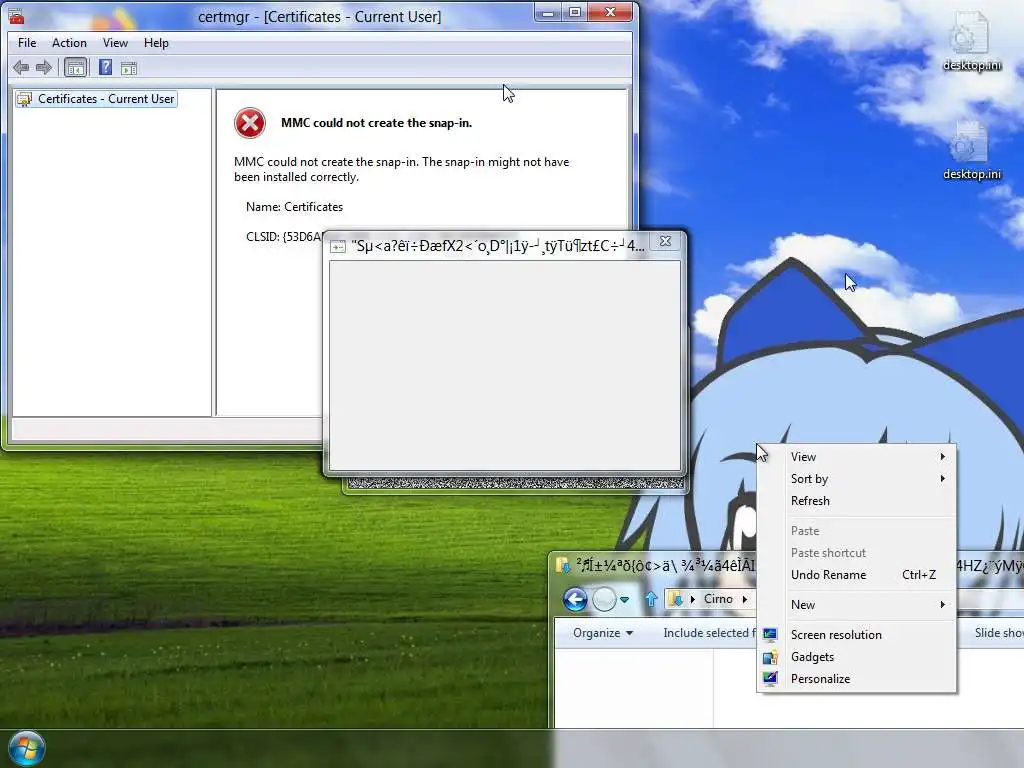Screen dimensions: 1024x768
Task: Click the Forward arrow in certmgr toolbar
Action: (x=44, y=67)
